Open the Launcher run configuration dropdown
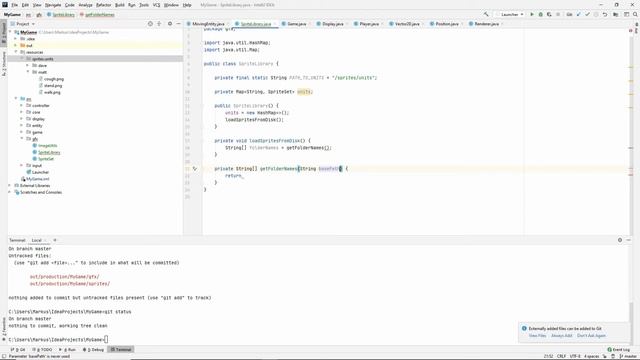This screenshot has height=360, width=640. point(510,14)
